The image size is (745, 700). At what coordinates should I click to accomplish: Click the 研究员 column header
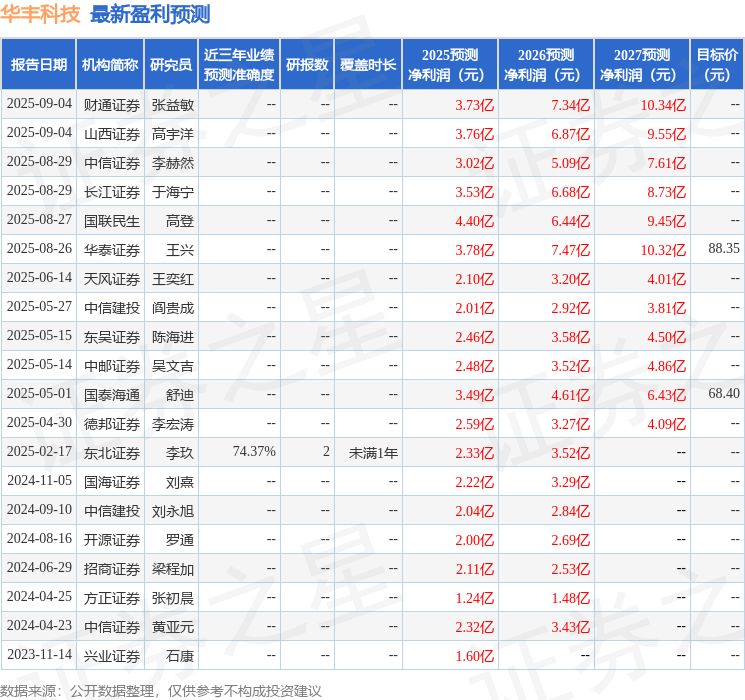[171, 65]
